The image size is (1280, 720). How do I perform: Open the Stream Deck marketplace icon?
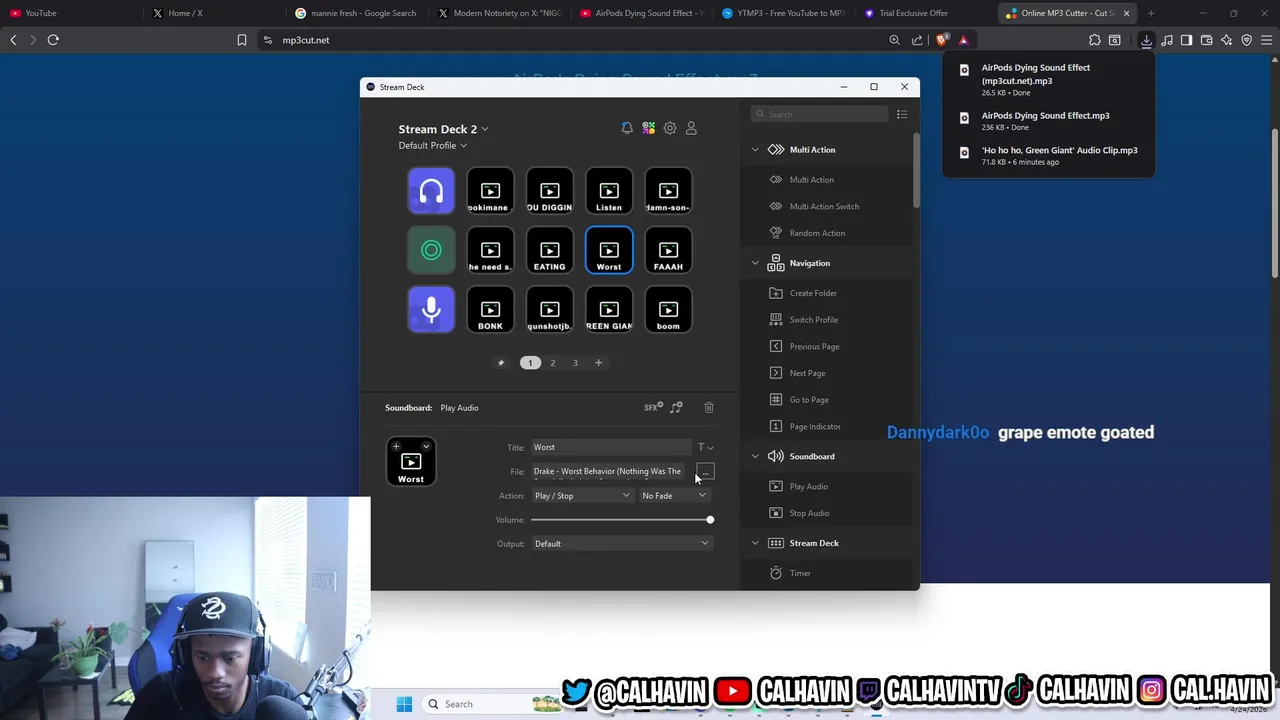tap(649, 128)
